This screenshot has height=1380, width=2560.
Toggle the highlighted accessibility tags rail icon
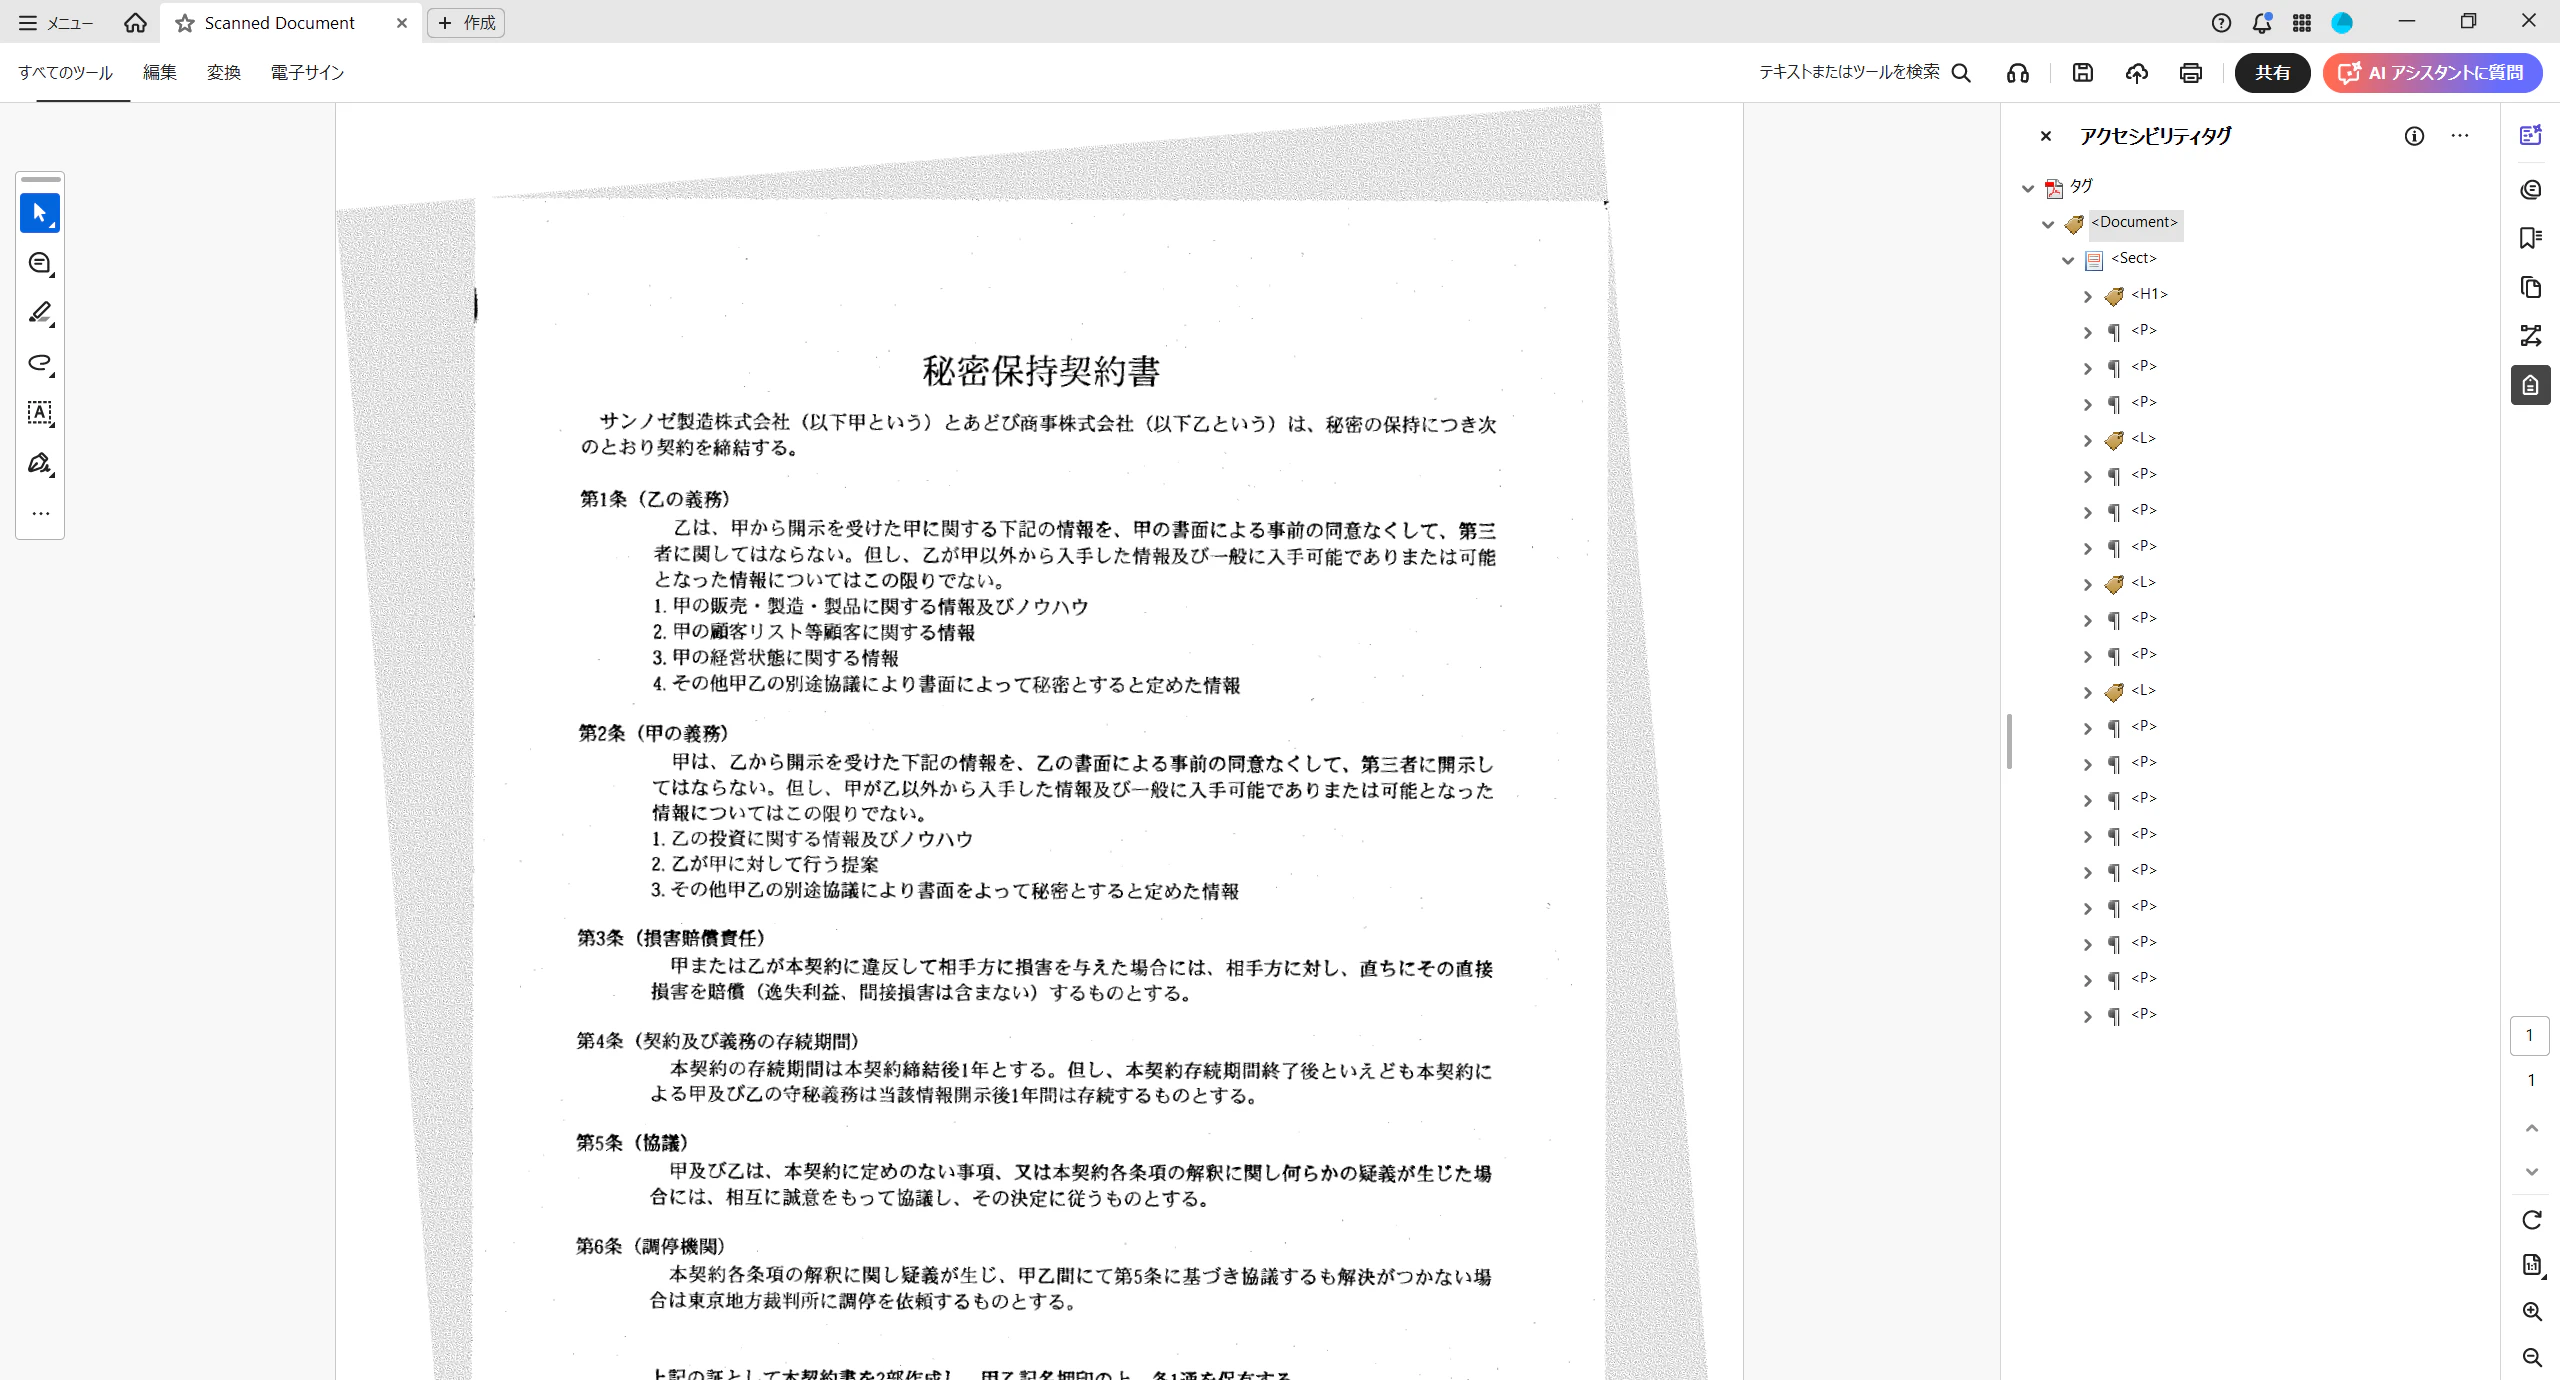click(x=2531, y=385)
